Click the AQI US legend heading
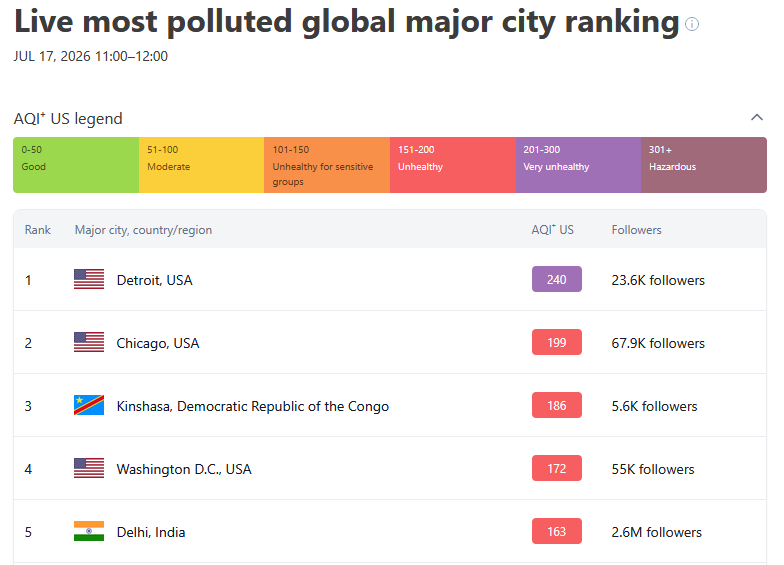The width and height of the screenshot is (784, 565). tap(68, 118)
